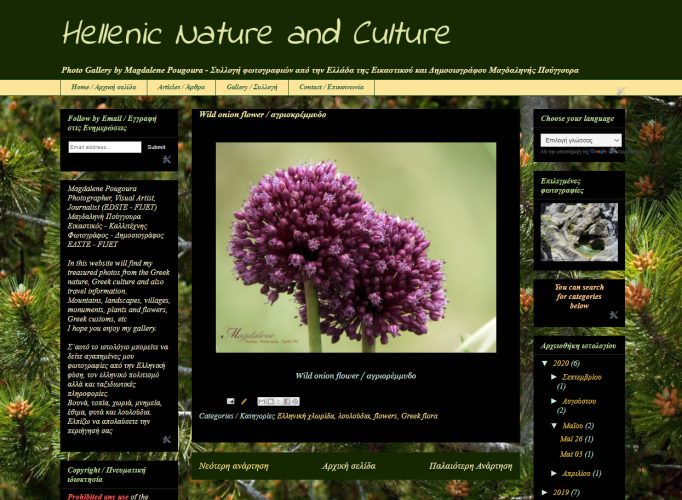The image size is (682, 500).
Task: Click the 'Copyright / Πνευματική ιδιοκτησία' heading
Action: pos(107,474)
